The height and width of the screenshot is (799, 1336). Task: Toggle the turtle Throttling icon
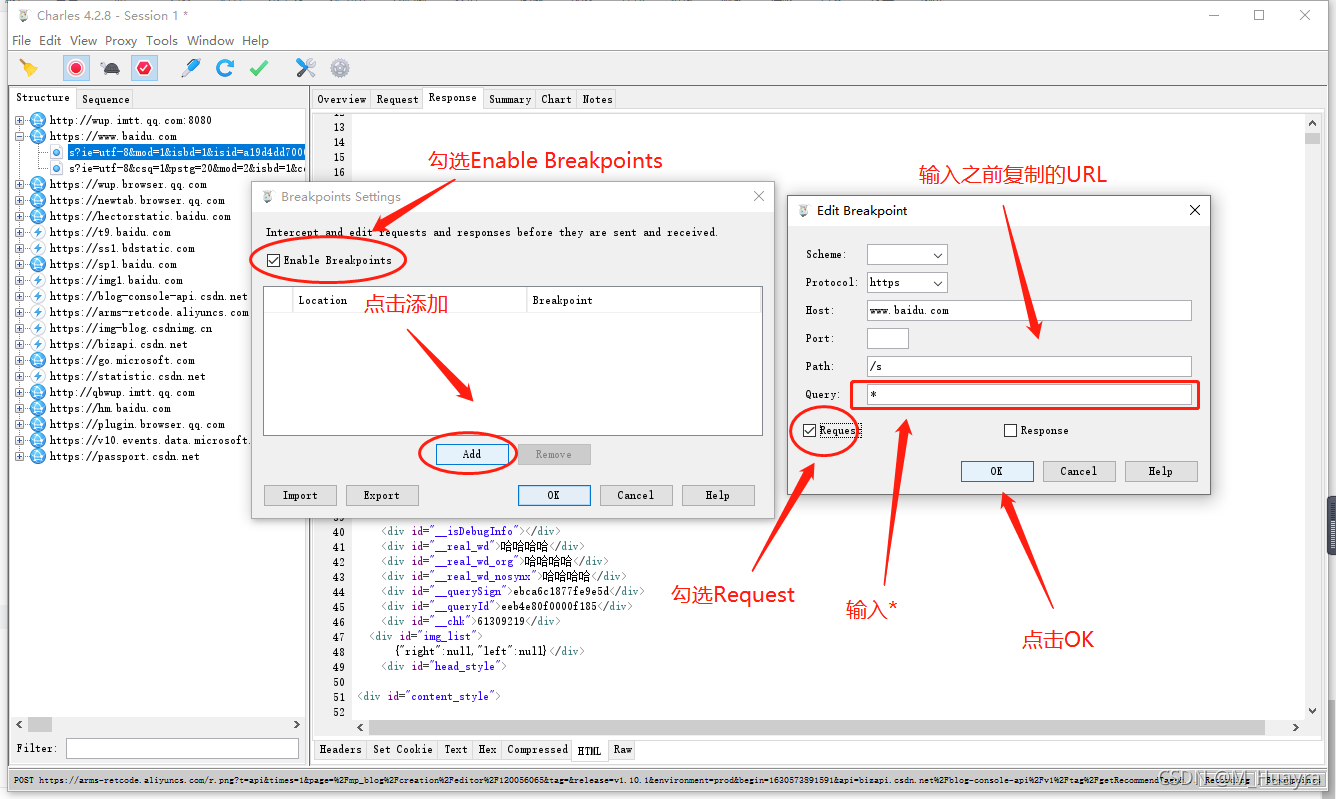[x=110, y=68]
